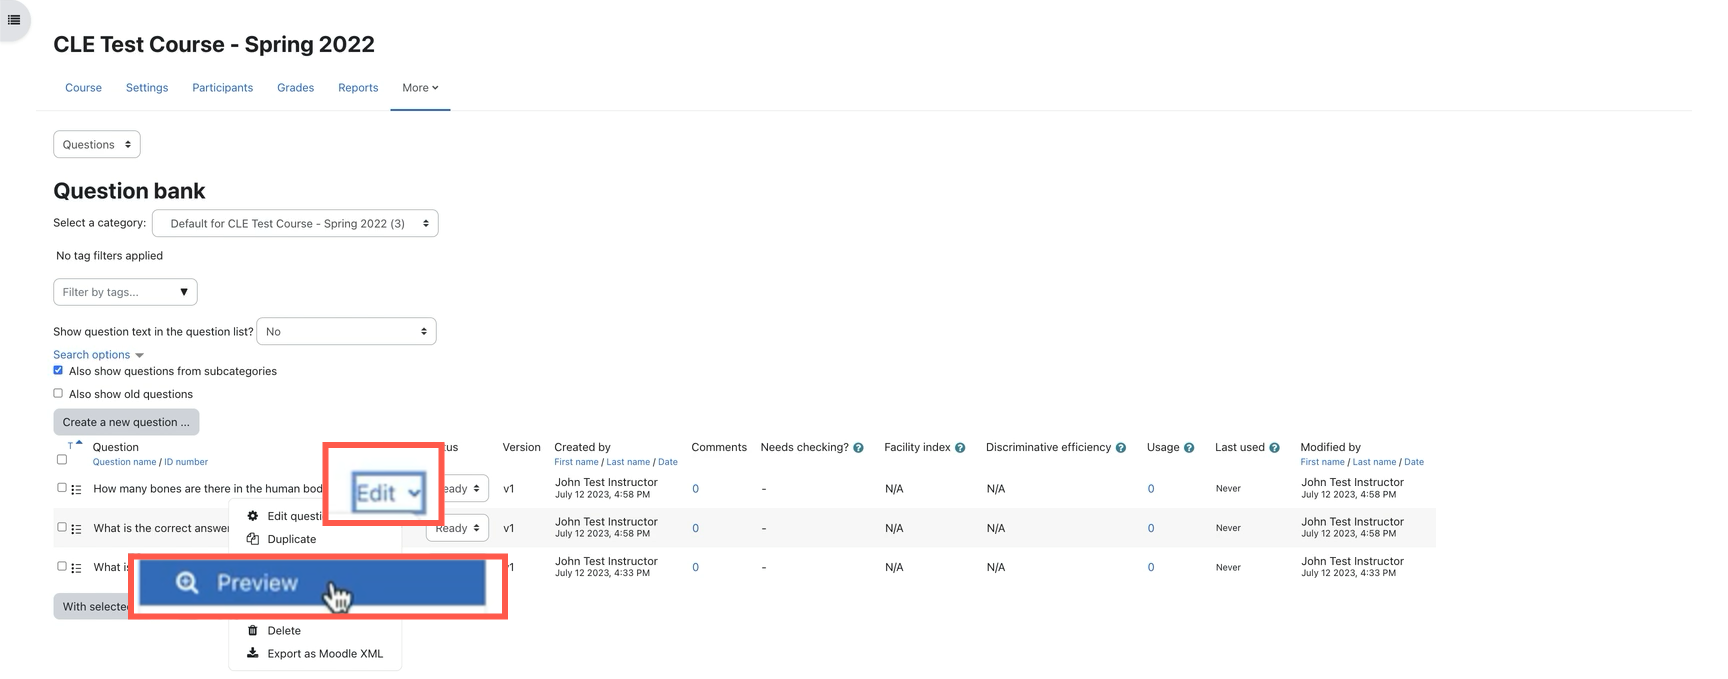Open Show question text in list dropdown
Screen dimensions: 1728x679
pyautogui.click(x=346, y=331)
